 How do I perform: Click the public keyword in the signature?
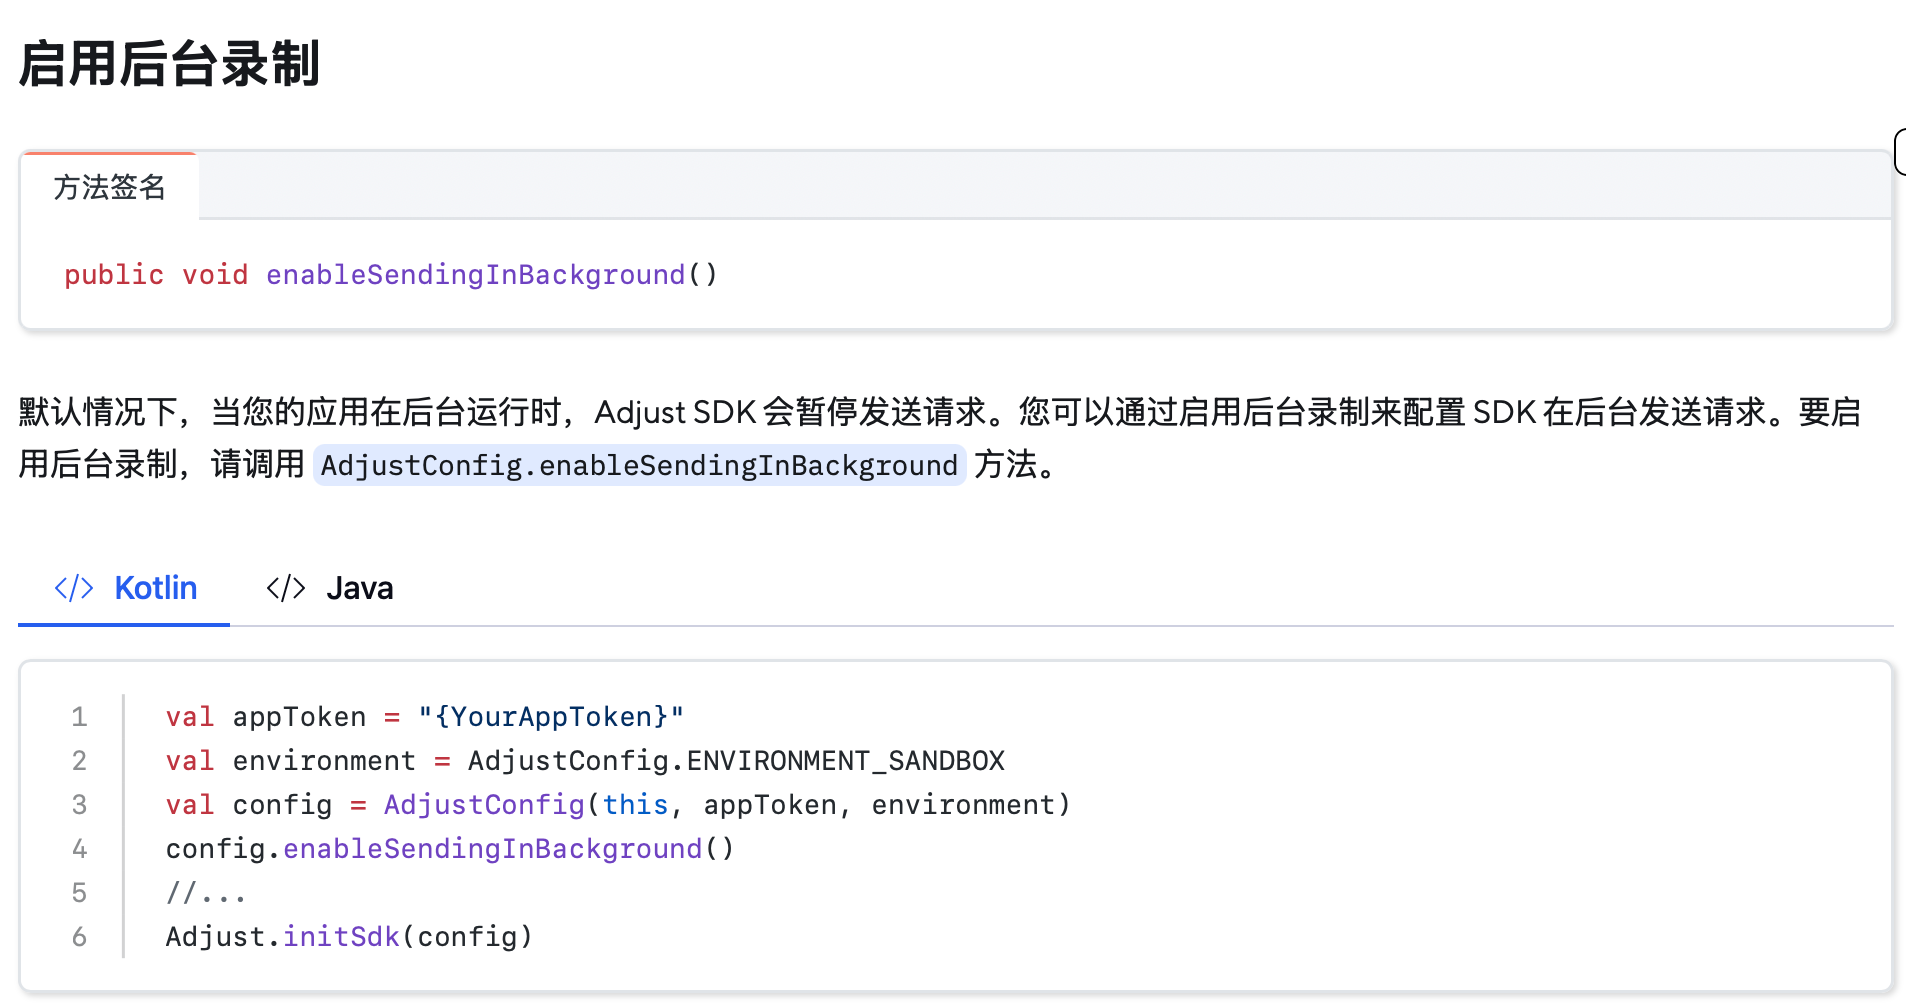click(x=114, y=275)
